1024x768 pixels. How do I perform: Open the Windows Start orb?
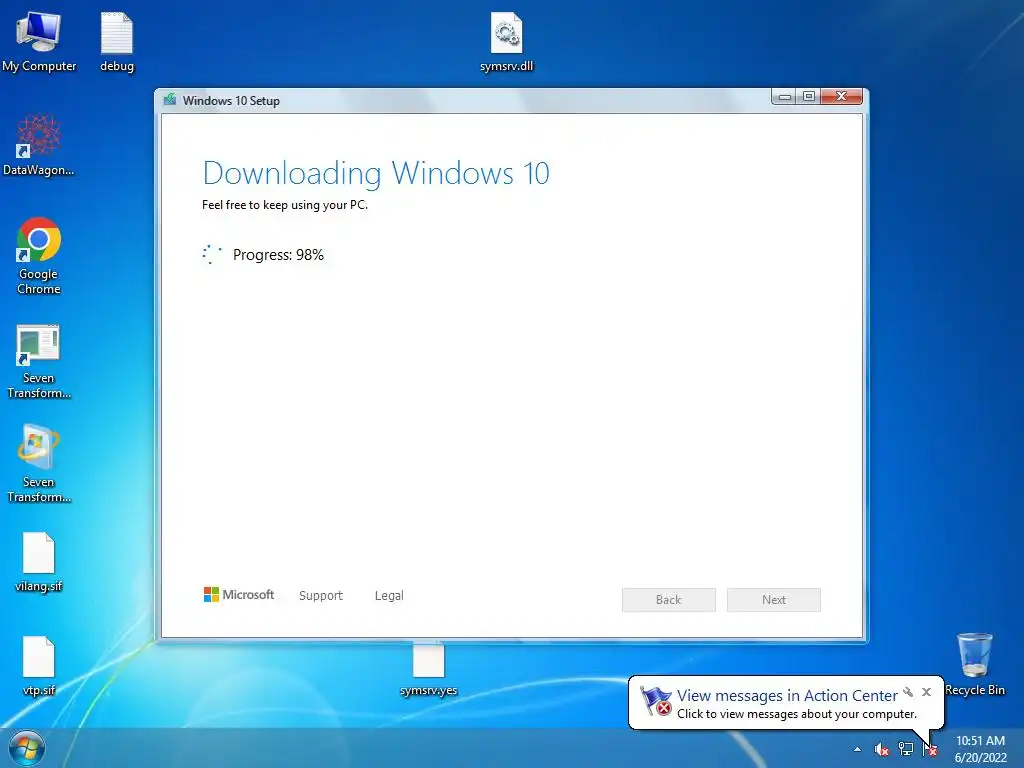coord(27,748)
